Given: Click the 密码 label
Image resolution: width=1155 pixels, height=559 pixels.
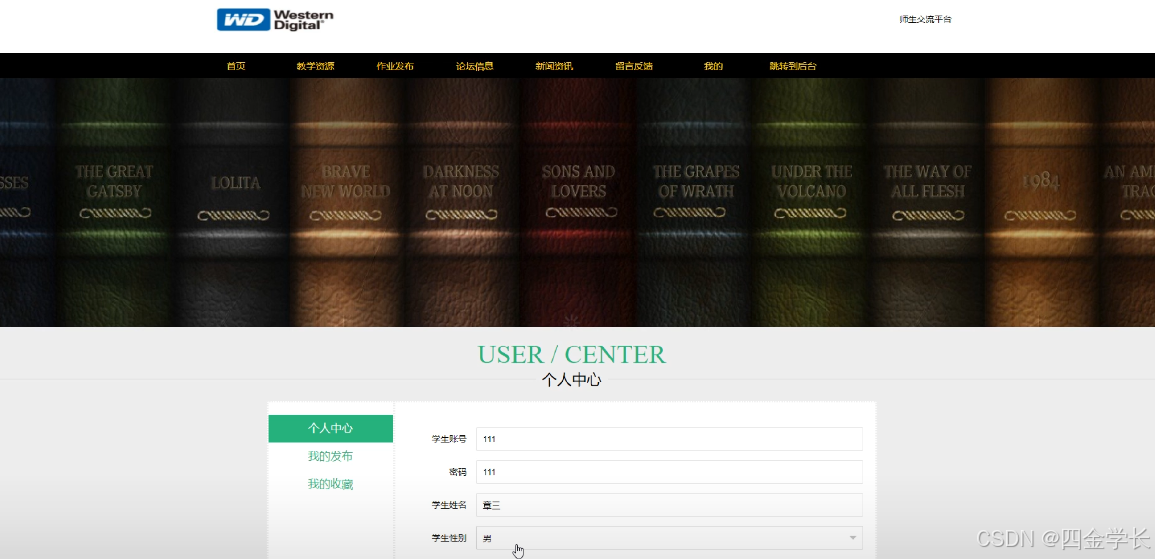Looking at the screenshot, I should 457,472.
